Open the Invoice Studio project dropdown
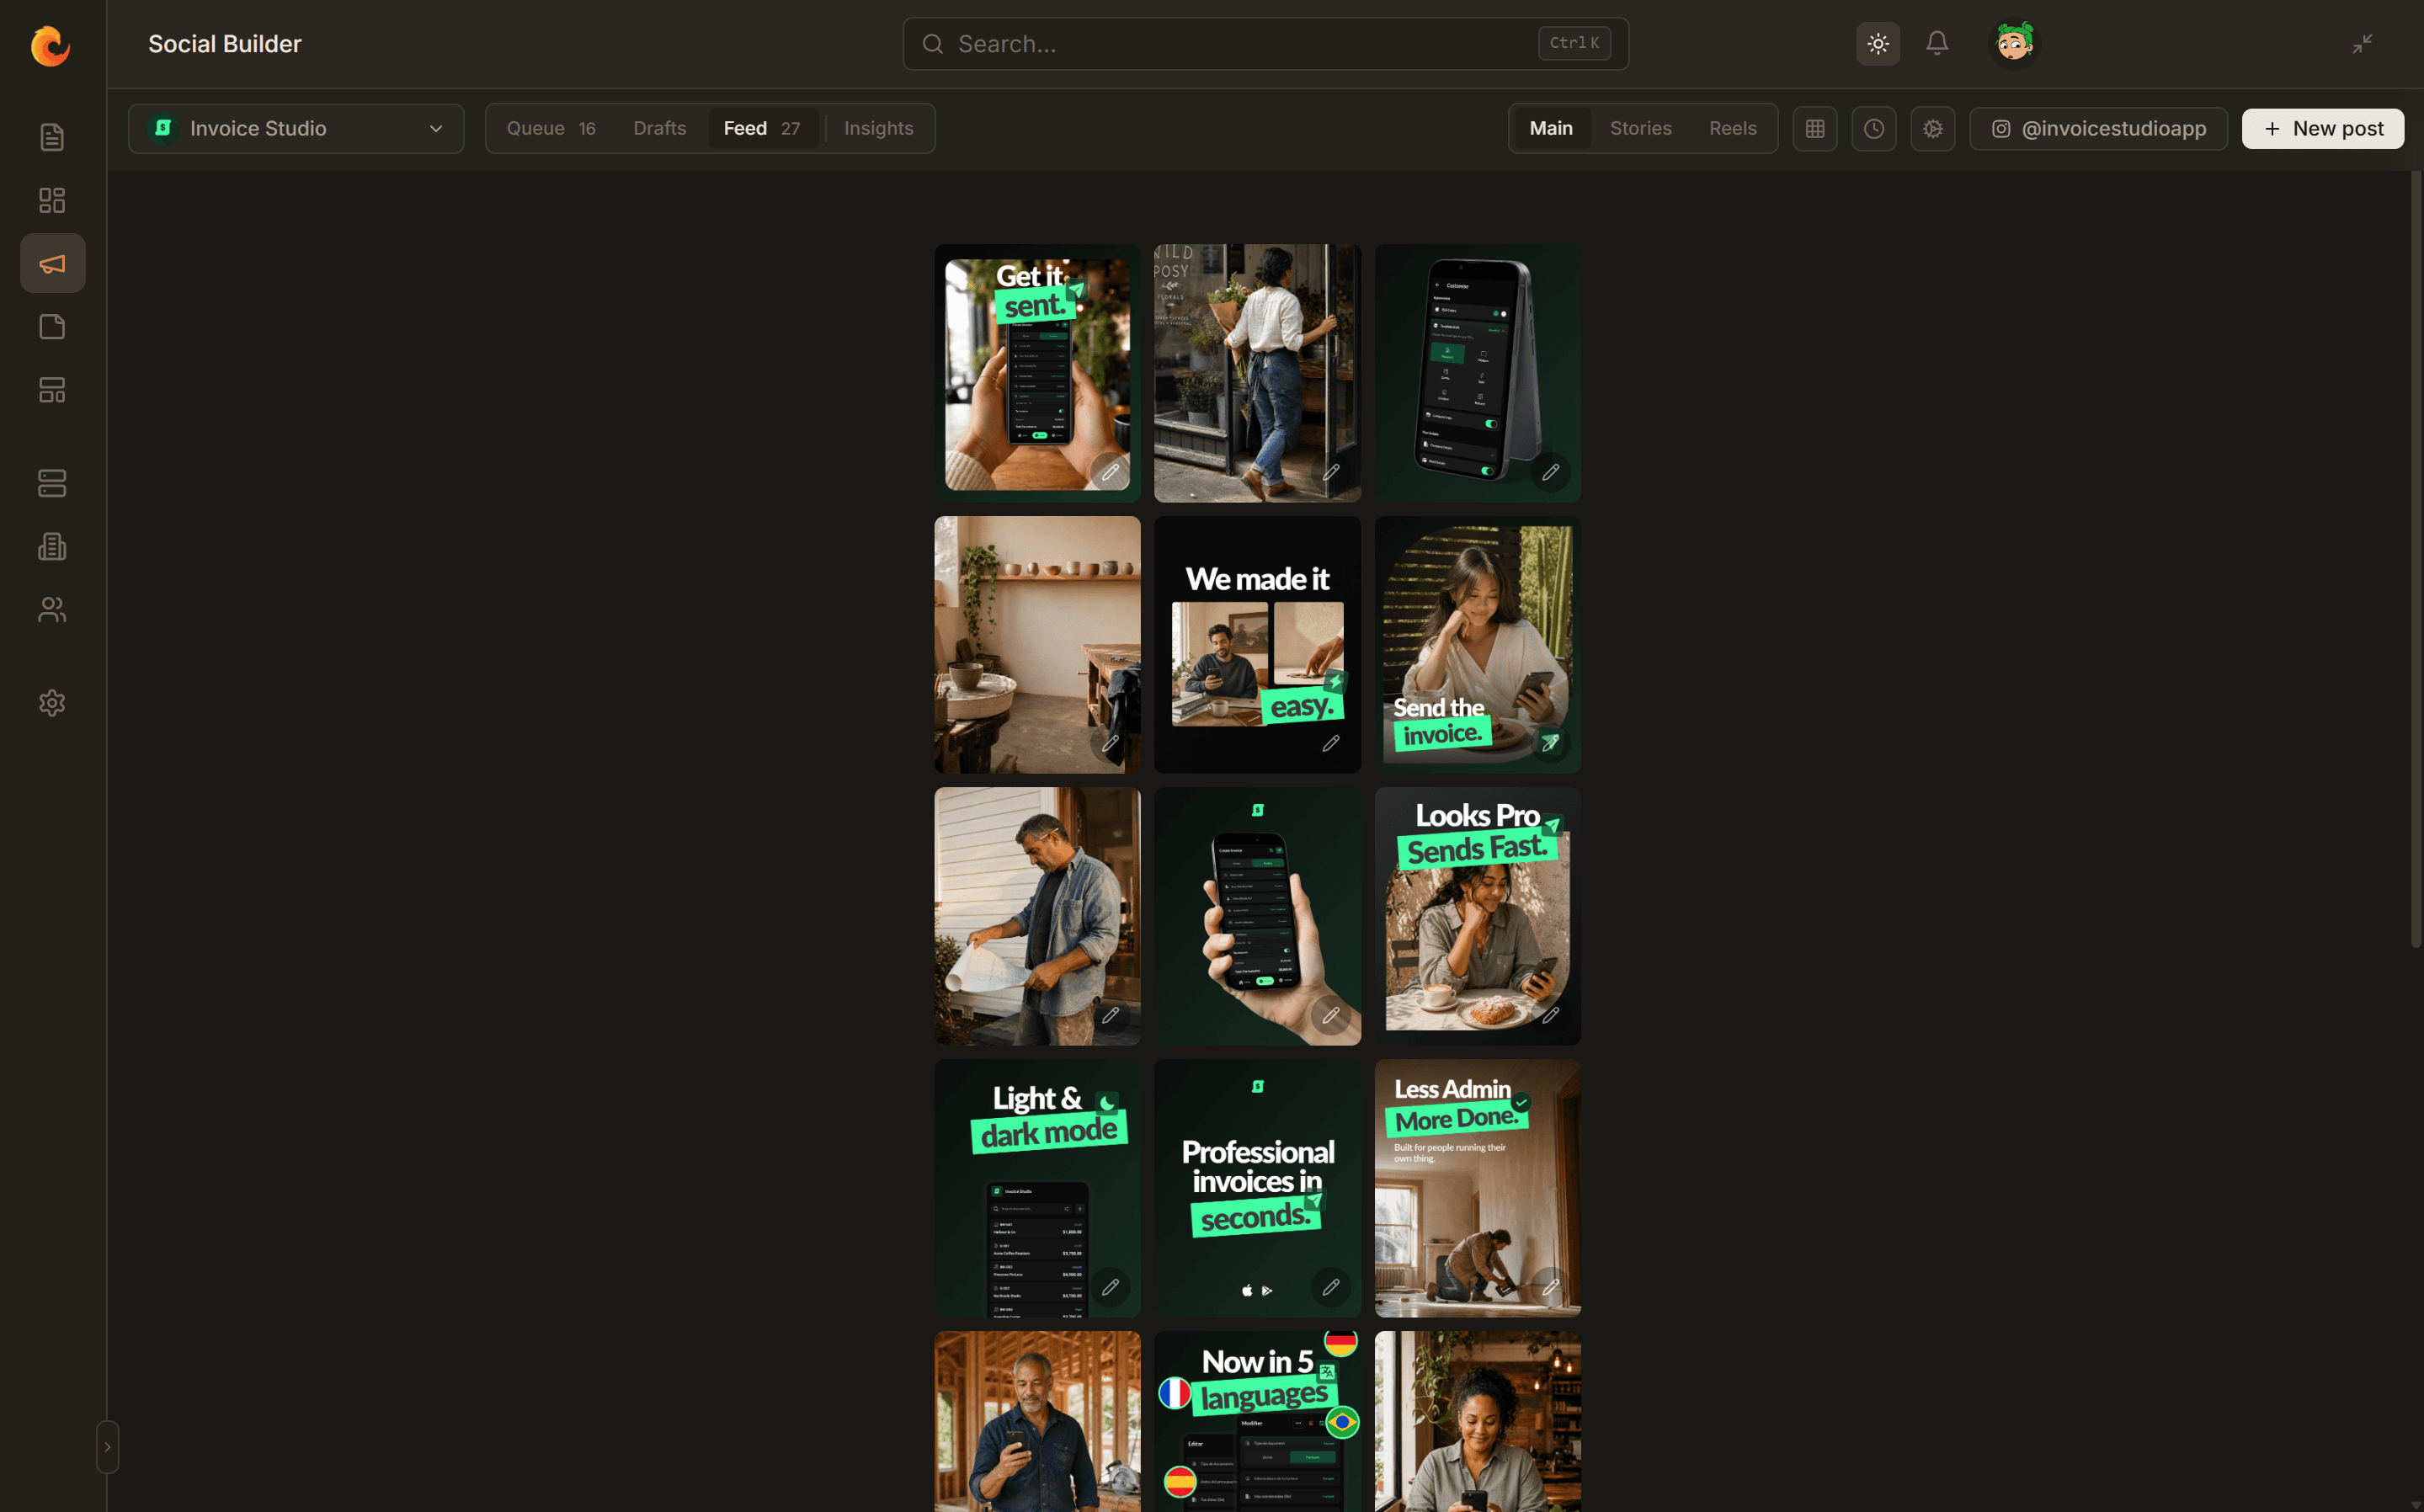Screen dimensions: 2424x1512 pyautogui.click(x=296, y=129)
